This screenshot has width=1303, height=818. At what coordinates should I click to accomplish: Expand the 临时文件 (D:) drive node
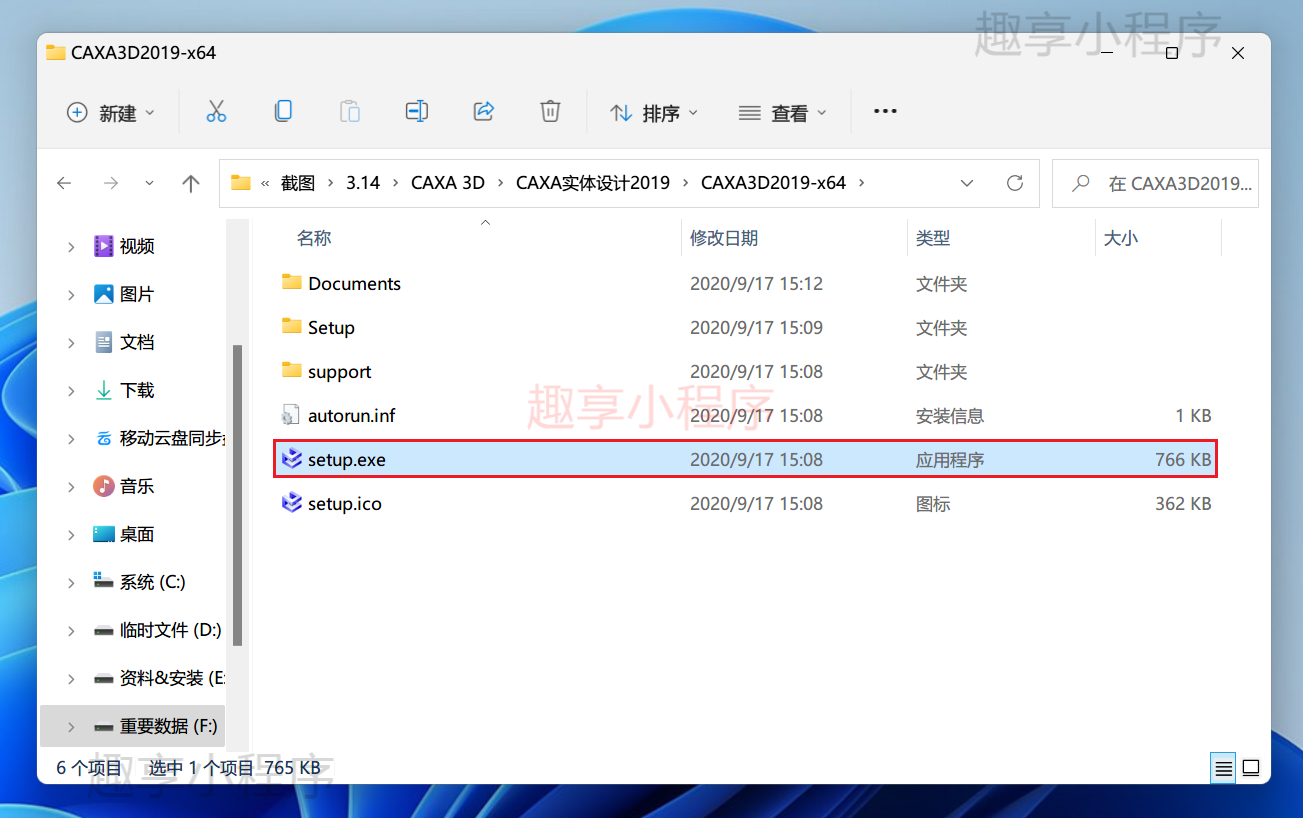(x=71, y=630)
